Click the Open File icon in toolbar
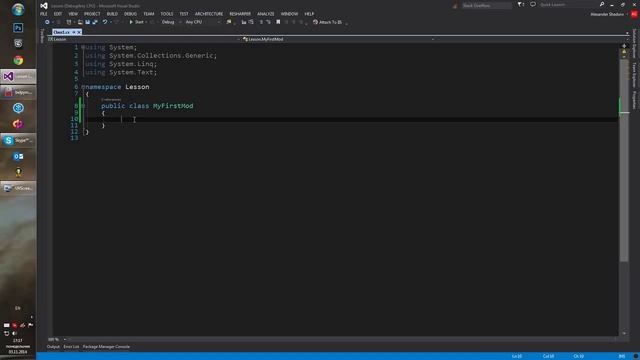Image resolution: width=640 pixels, height=360 pixels. point(80,22)
